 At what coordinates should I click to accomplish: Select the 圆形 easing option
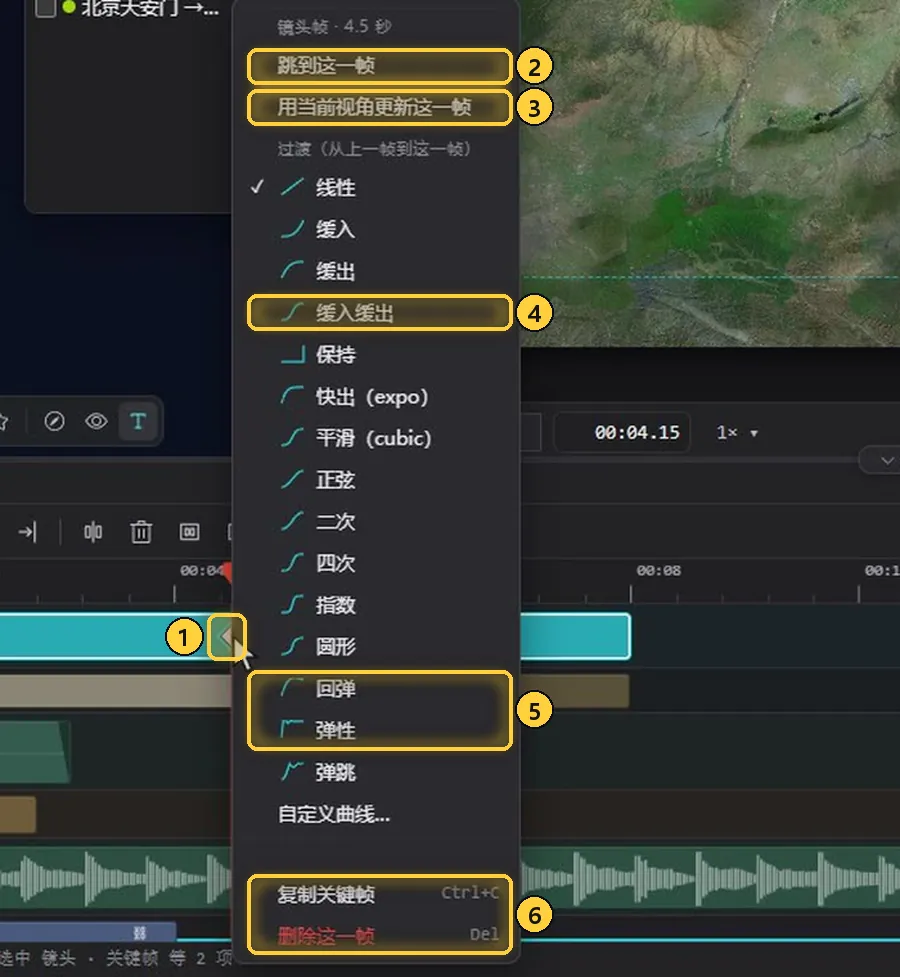[x=376, y=647]
